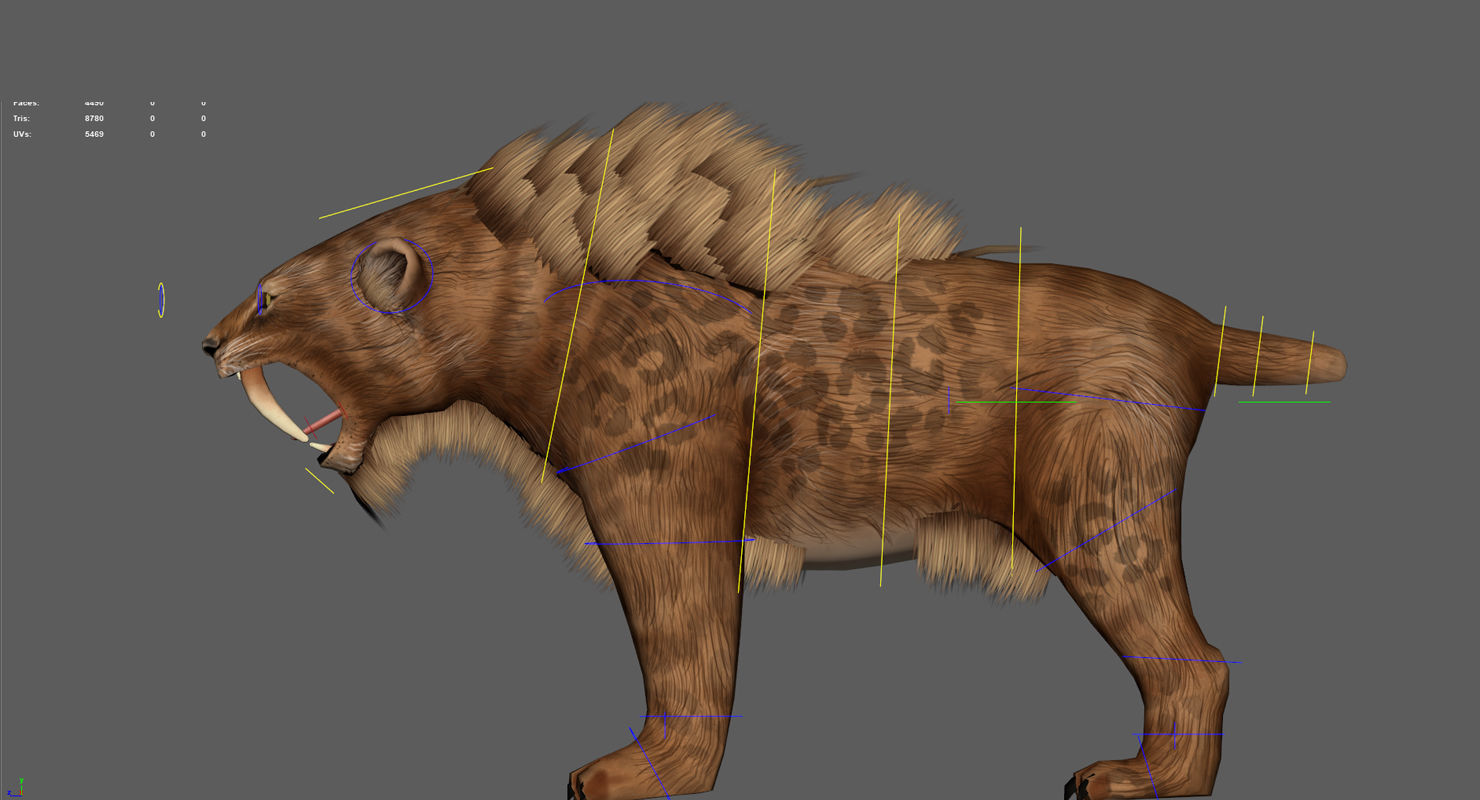
Task: Click the '5469' UV count value
Action: coord(94,134)
